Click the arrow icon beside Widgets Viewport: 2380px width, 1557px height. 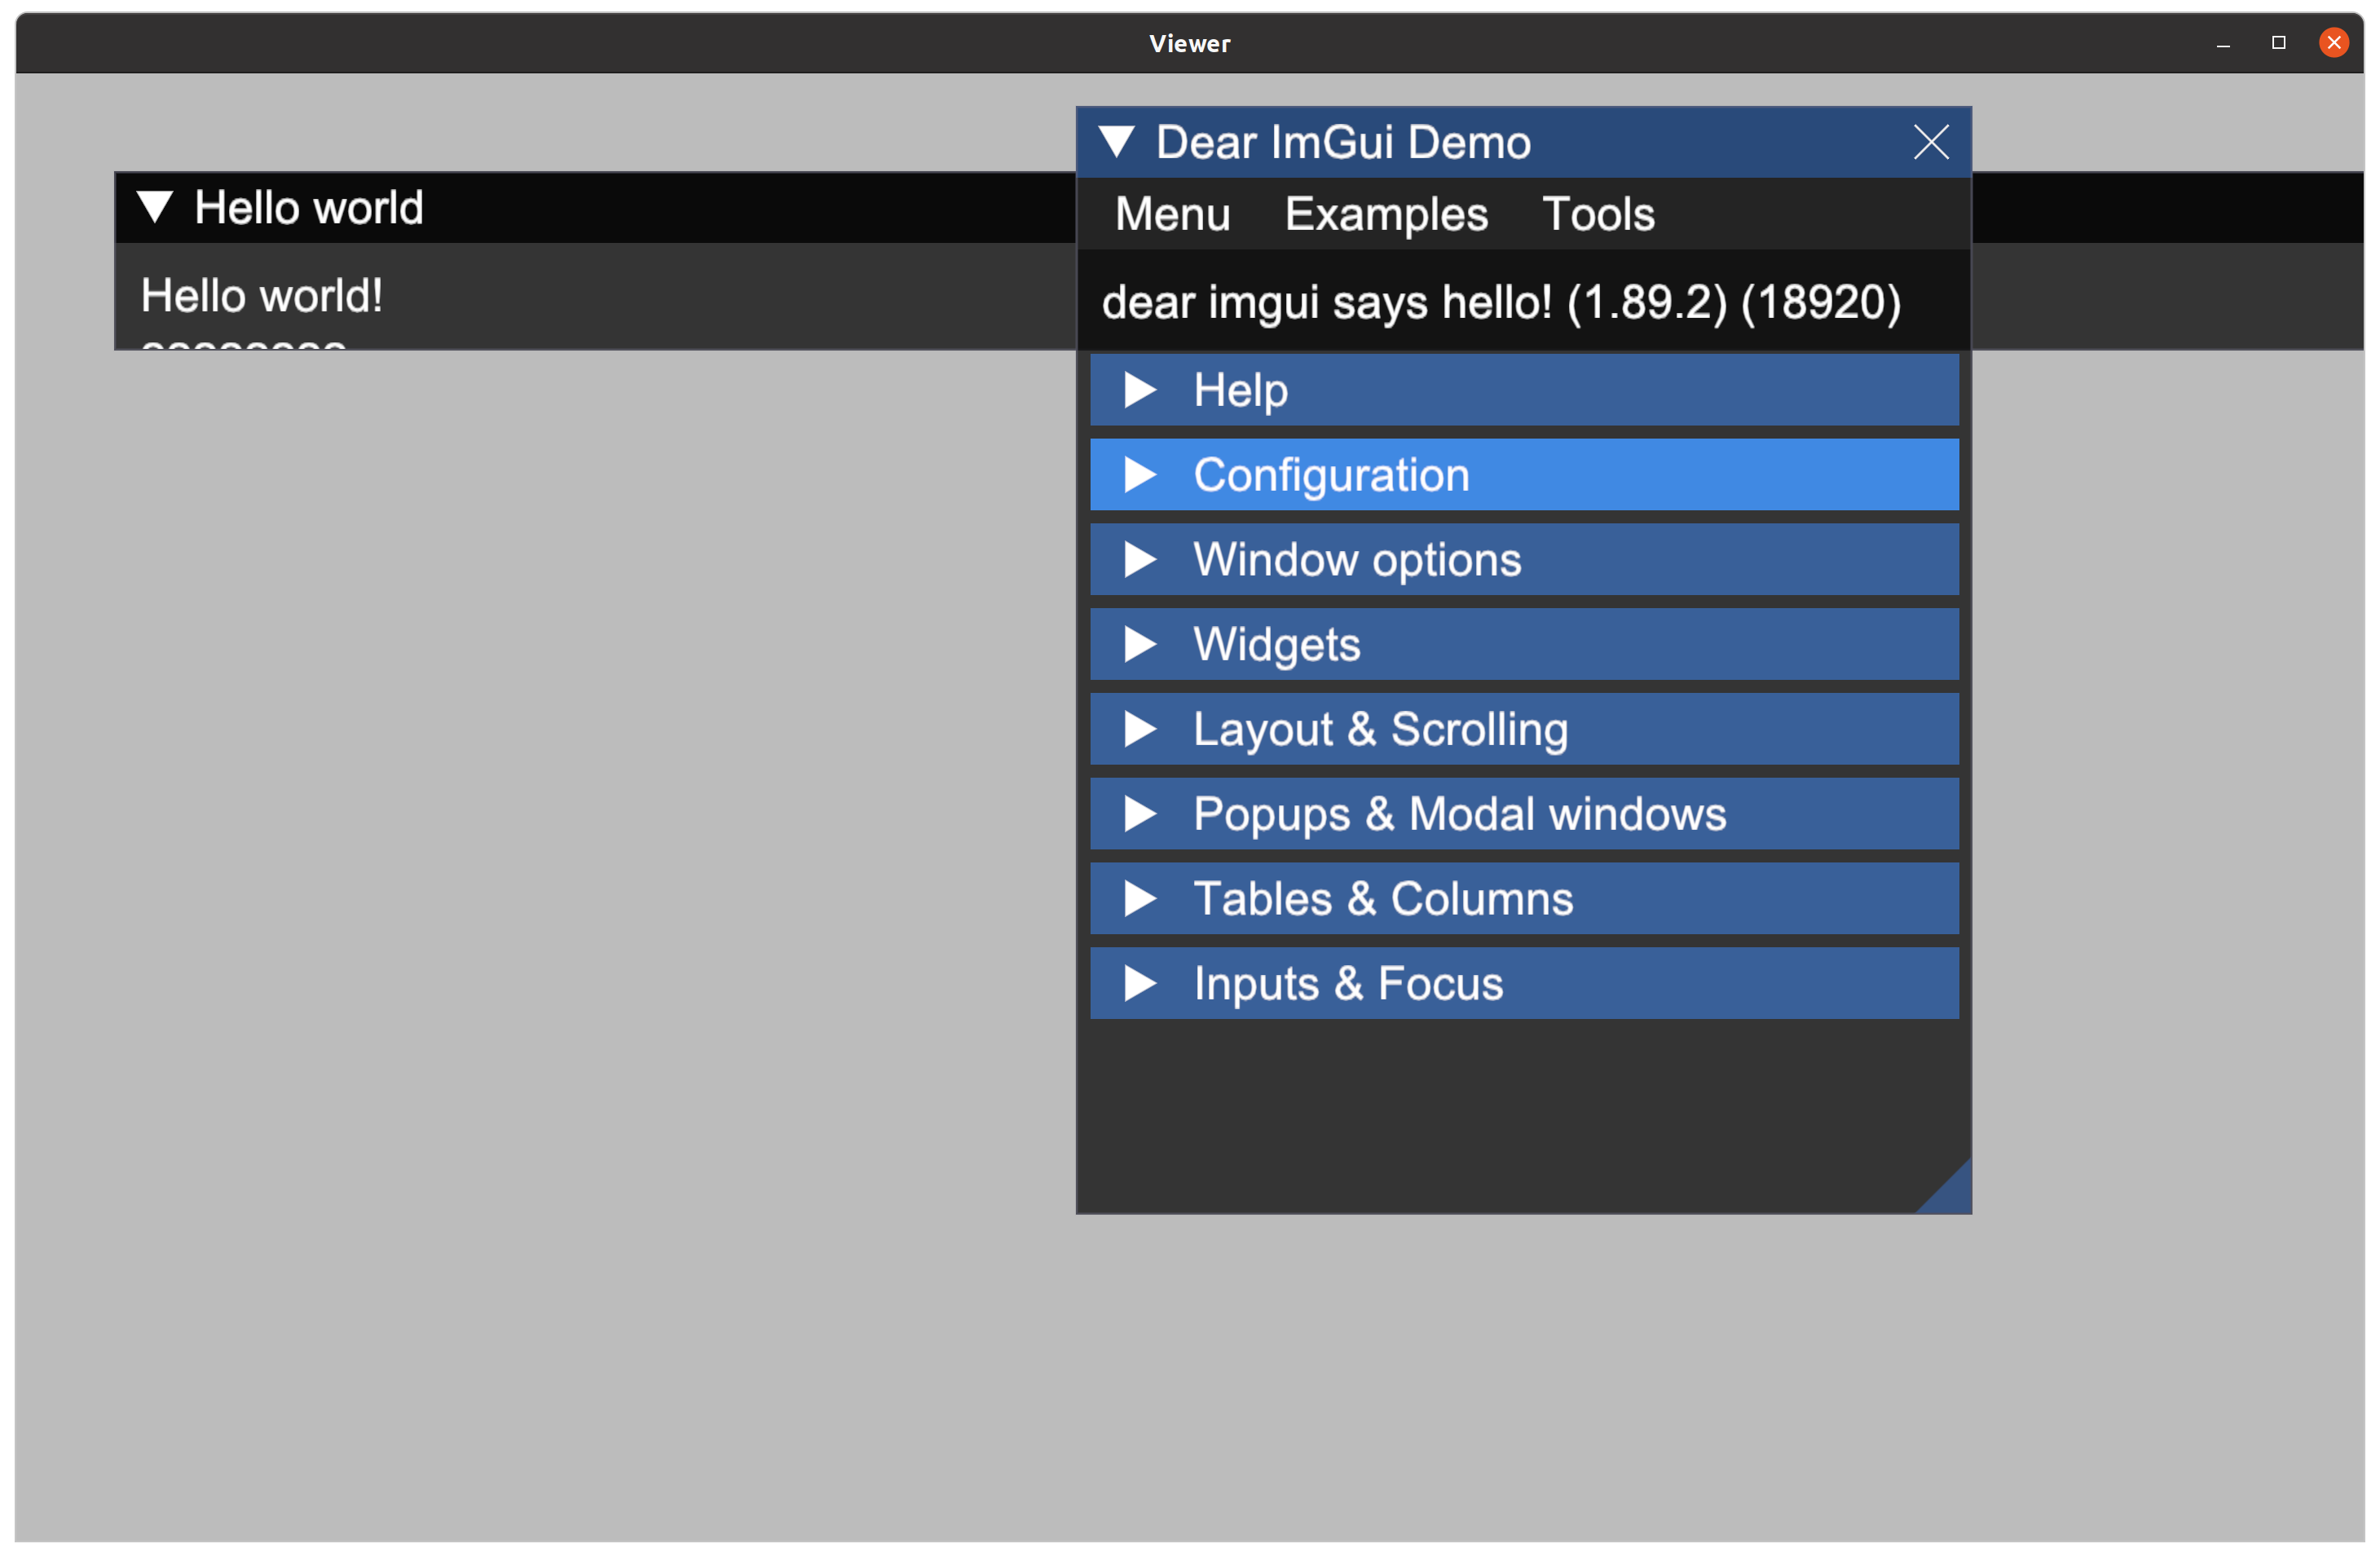pos(1139,644)
